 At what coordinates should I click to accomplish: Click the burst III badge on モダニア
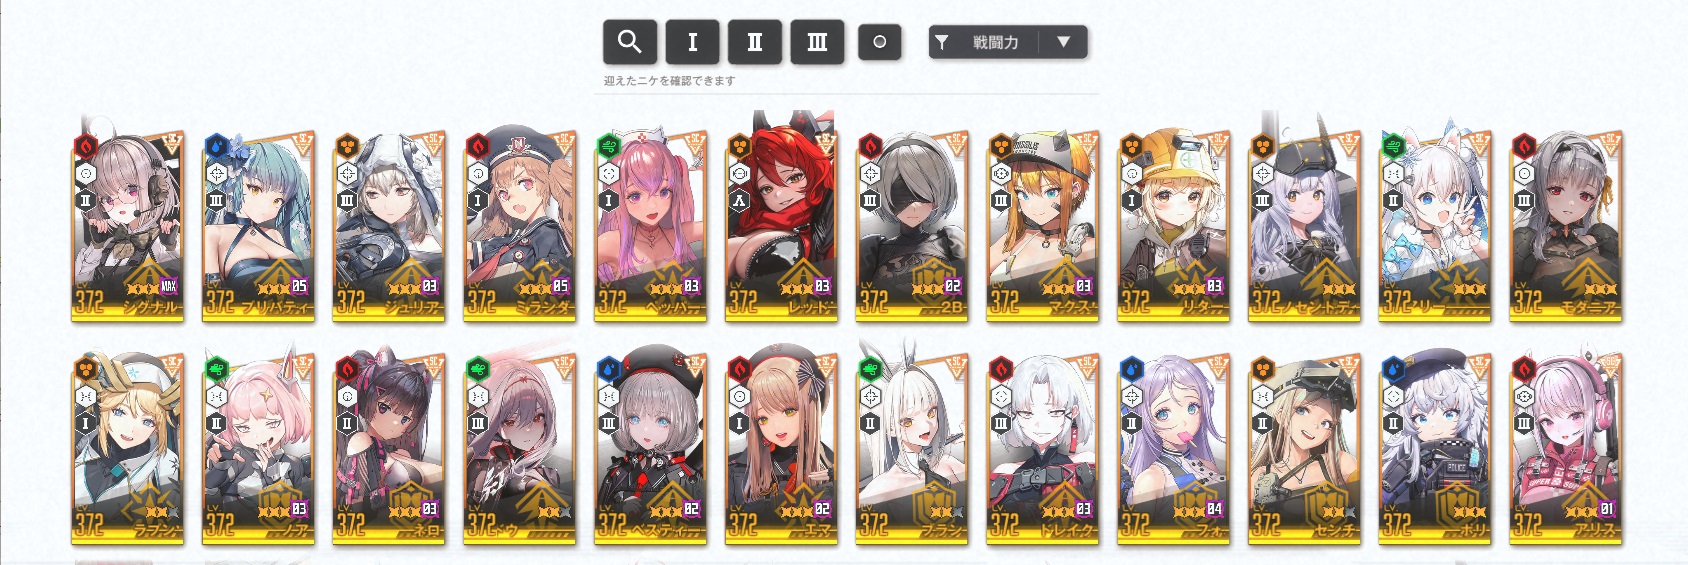[1524, 200]
